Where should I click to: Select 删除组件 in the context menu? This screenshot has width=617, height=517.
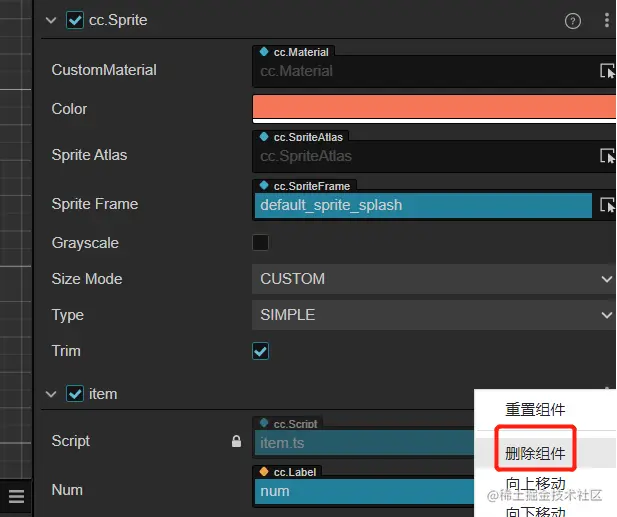(535, 453)
